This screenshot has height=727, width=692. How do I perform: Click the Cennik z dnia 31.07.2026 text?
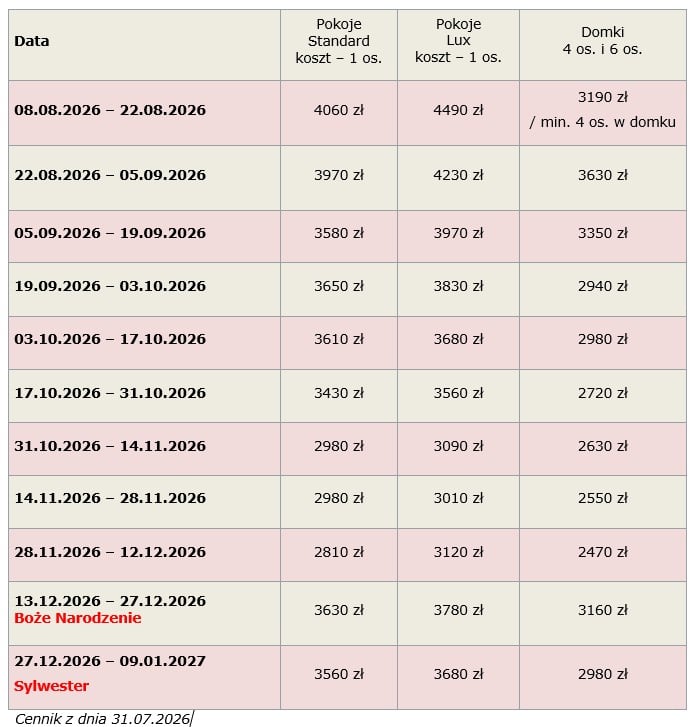point(102,719)
